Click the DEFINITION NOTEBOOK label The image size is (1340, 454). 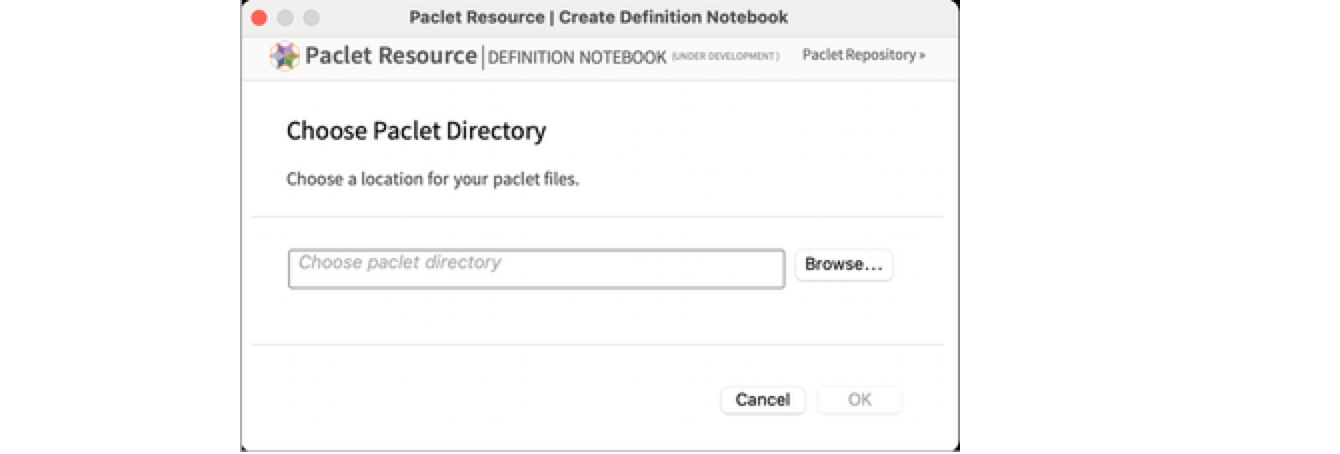tap(577, 57)
